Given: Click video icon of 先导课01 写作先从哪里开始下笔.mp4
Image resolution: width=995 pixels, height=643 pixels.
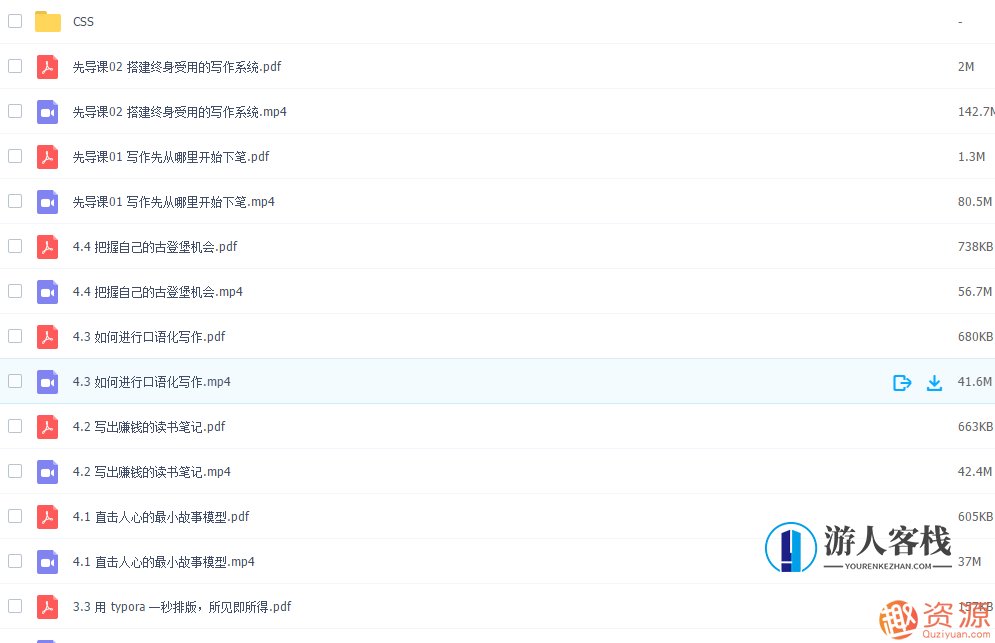Looking at the screenshot, I should tap(47, 202).
